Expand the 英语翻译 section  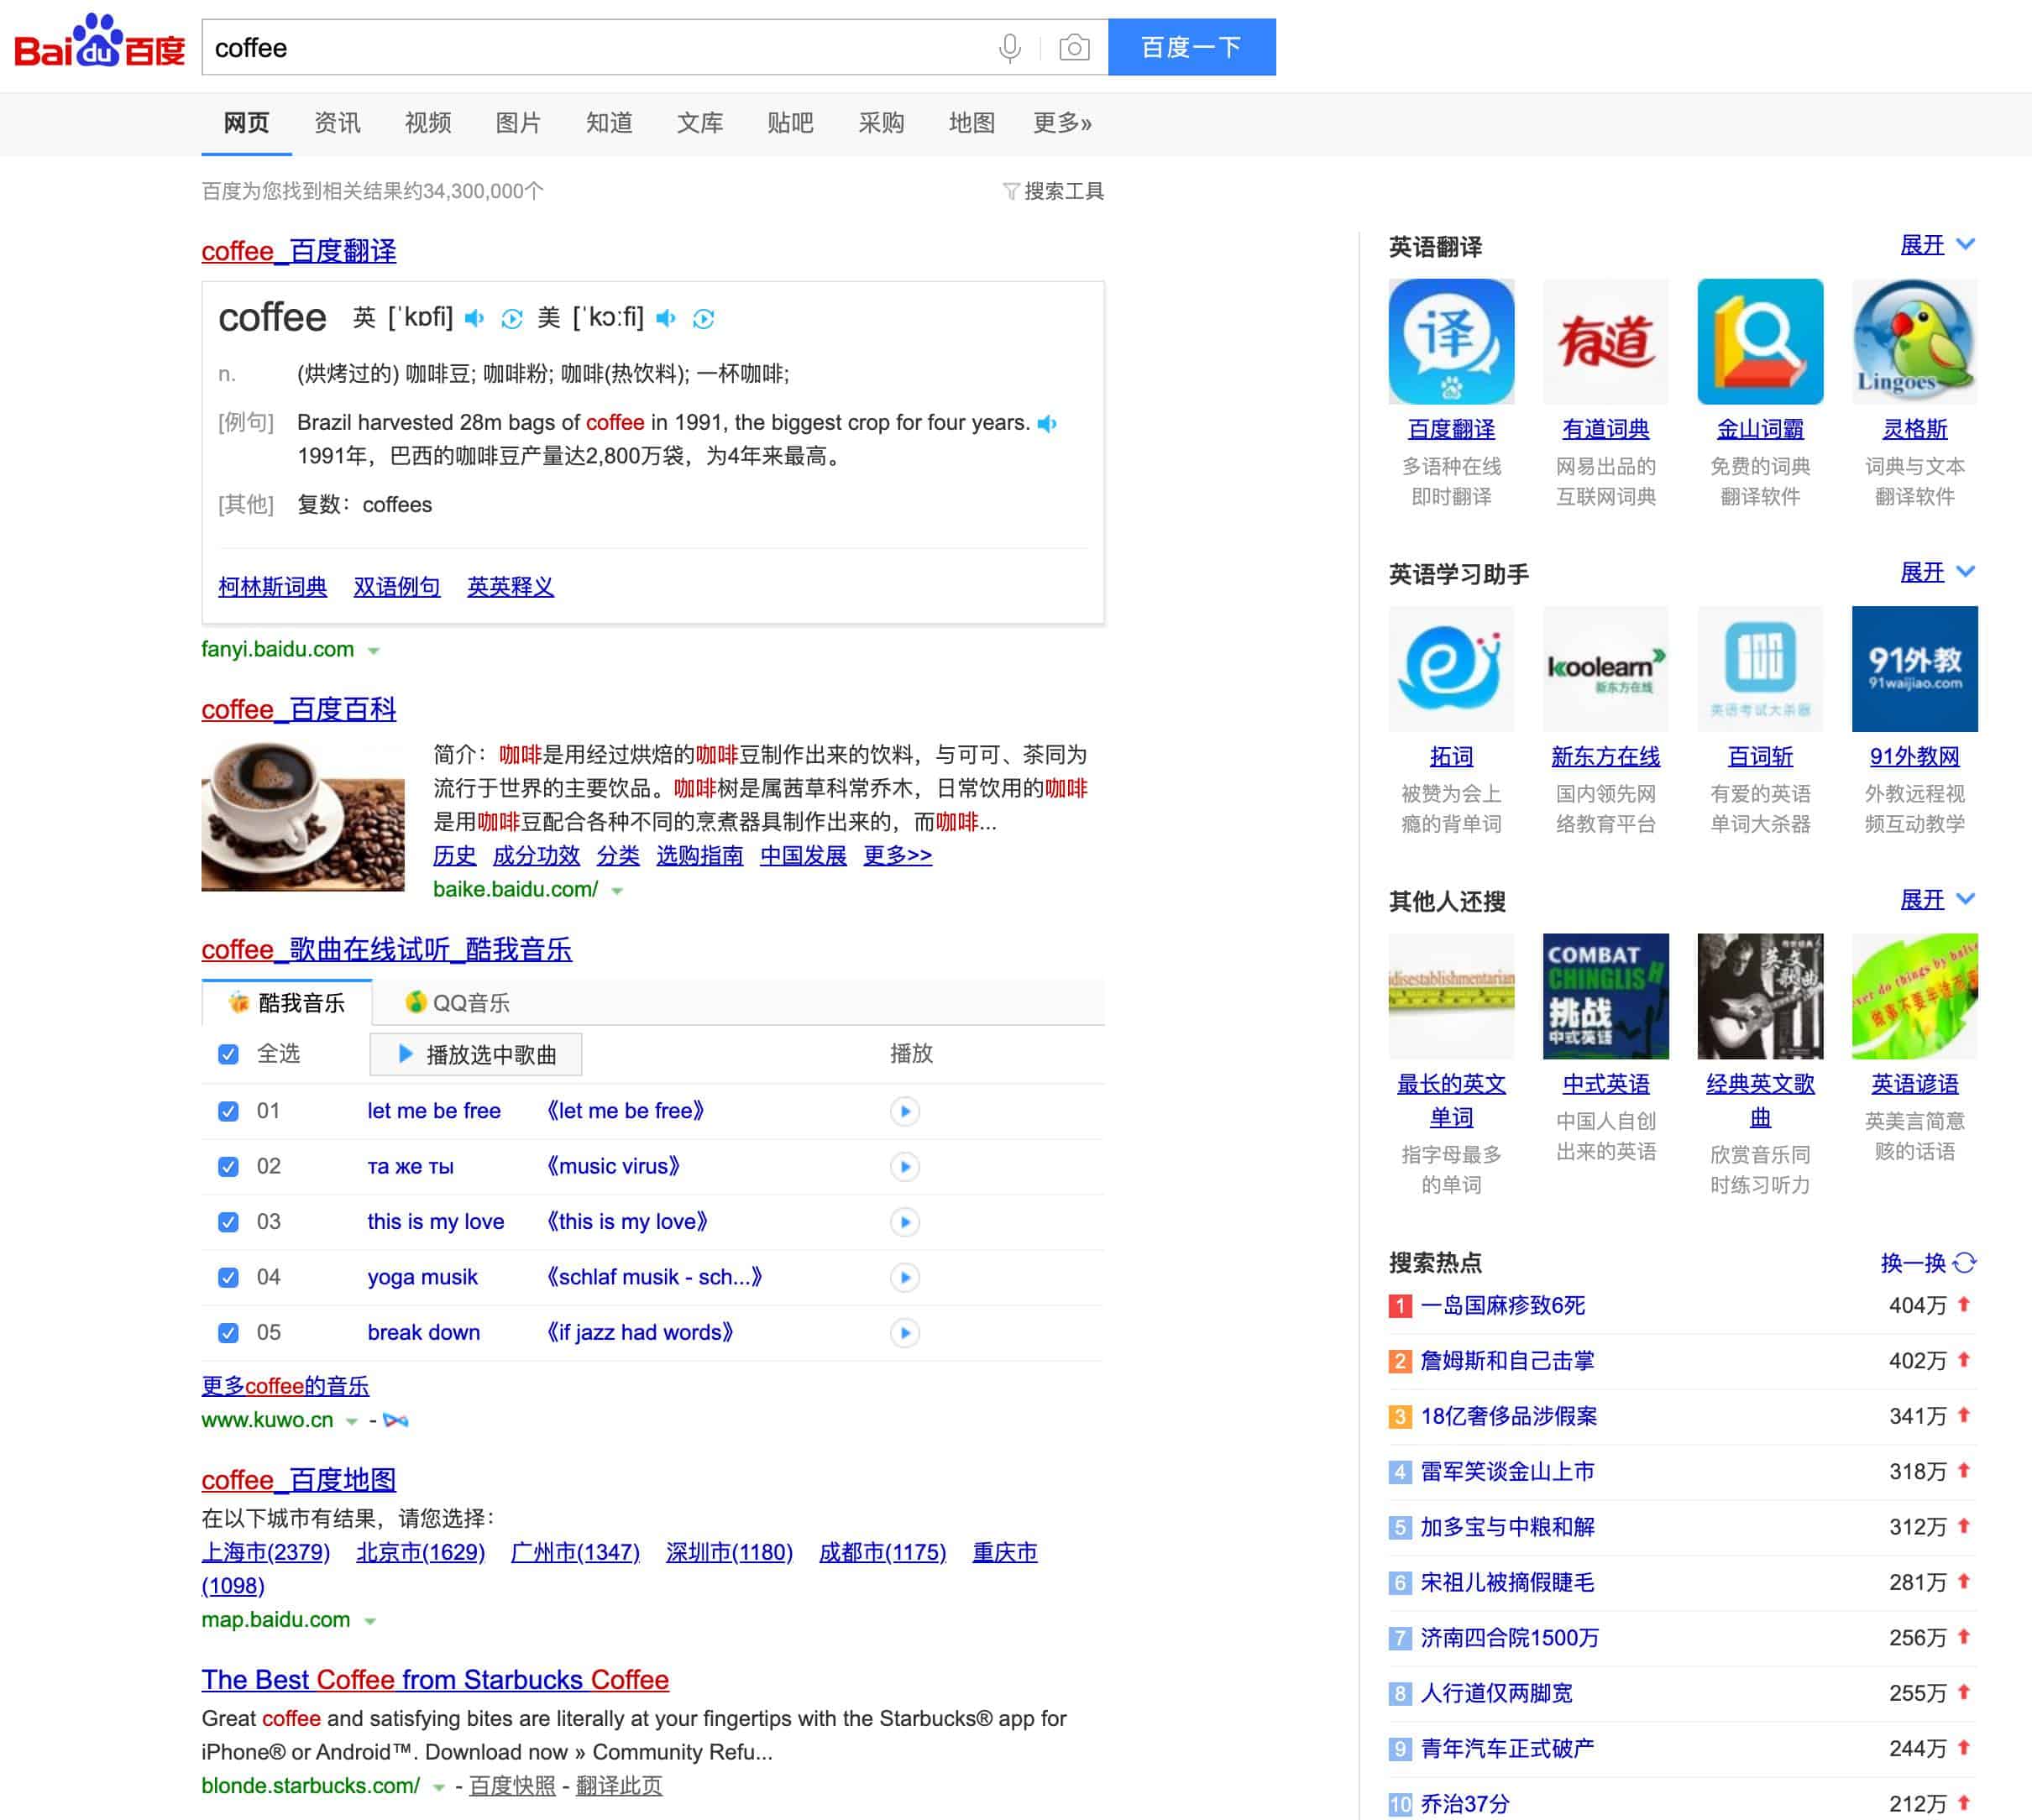pos(1938,245)
